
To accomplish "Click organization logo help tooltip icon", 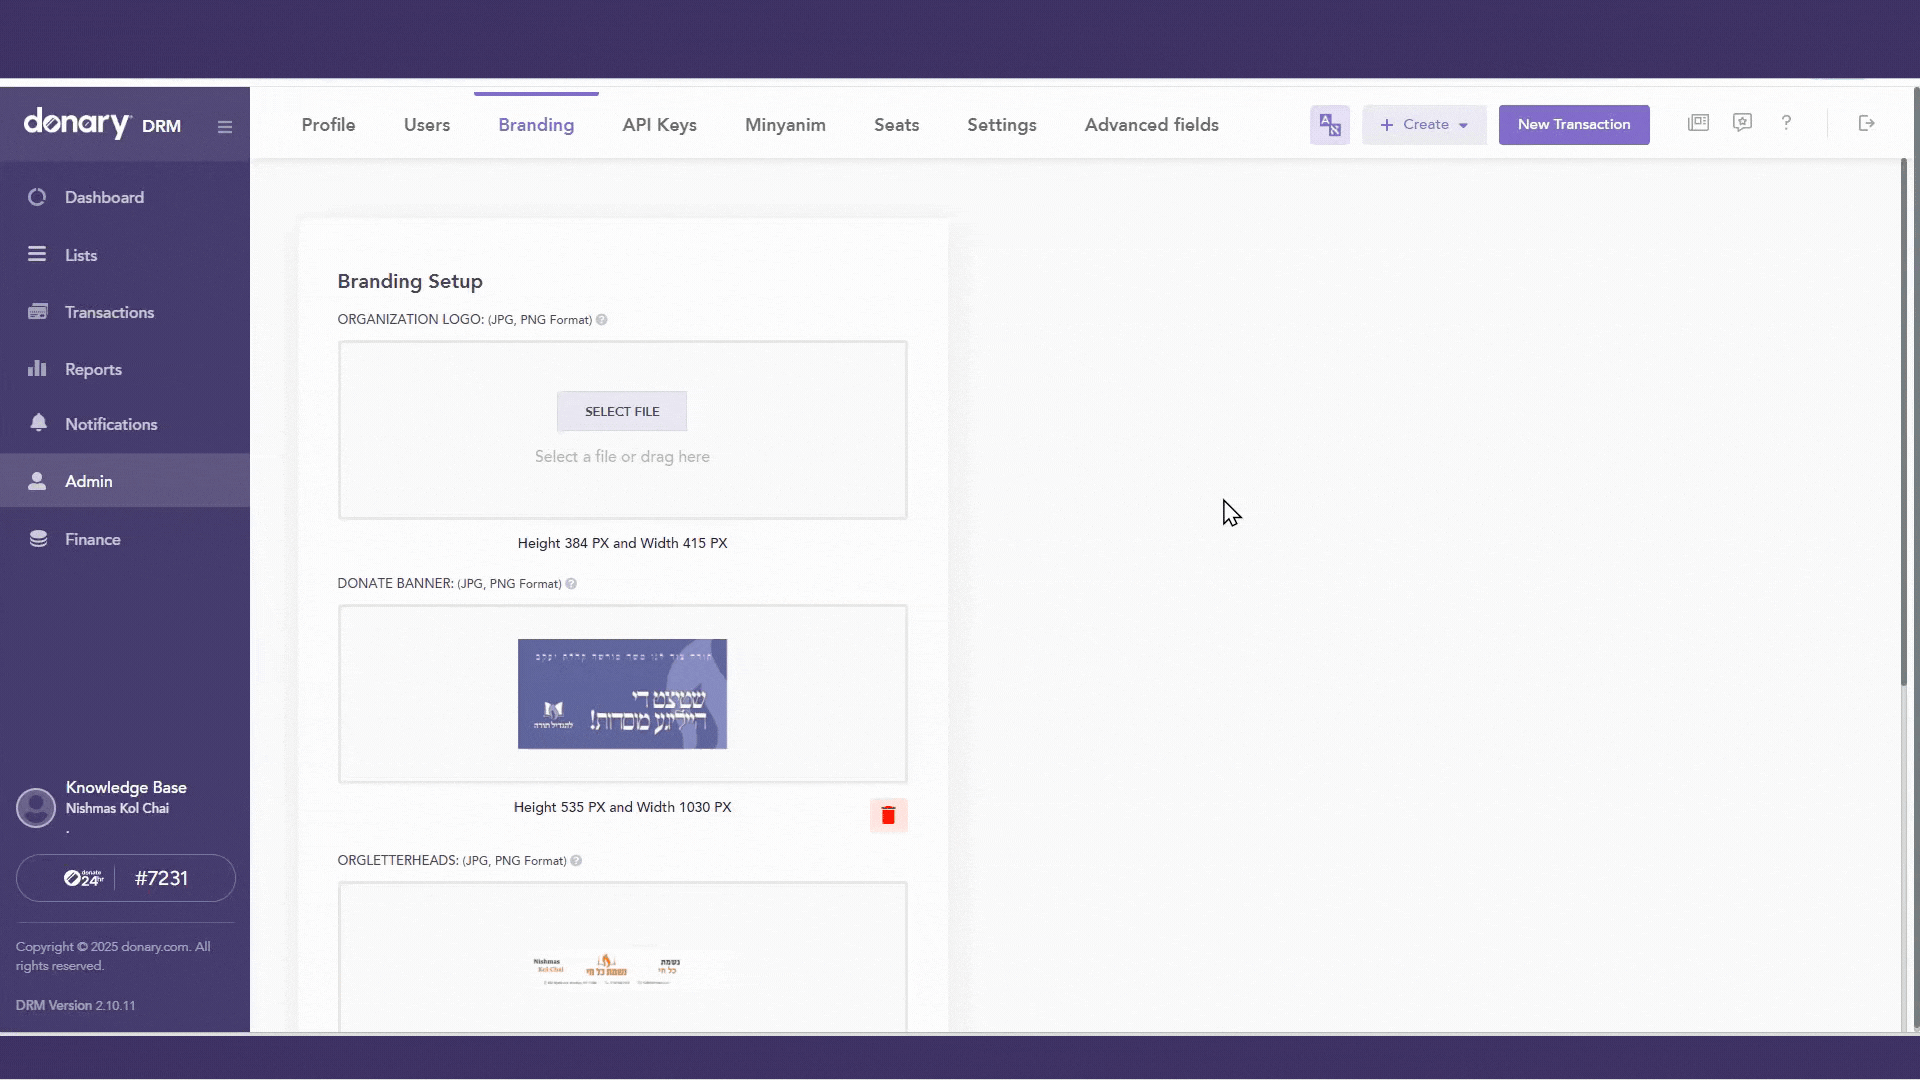I will [x=602, y=320].
